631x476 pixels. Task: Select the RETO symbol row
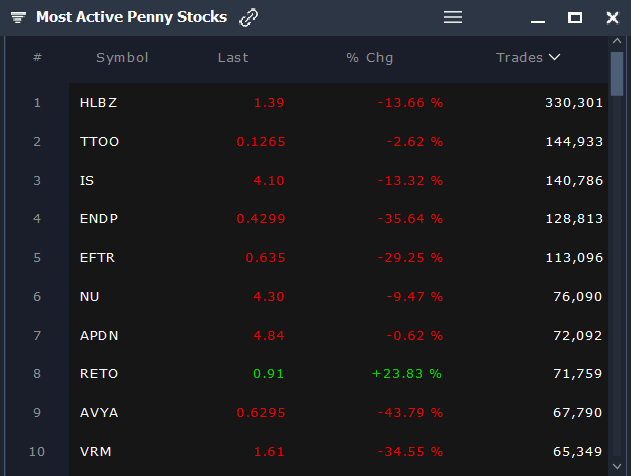[338, 374]
